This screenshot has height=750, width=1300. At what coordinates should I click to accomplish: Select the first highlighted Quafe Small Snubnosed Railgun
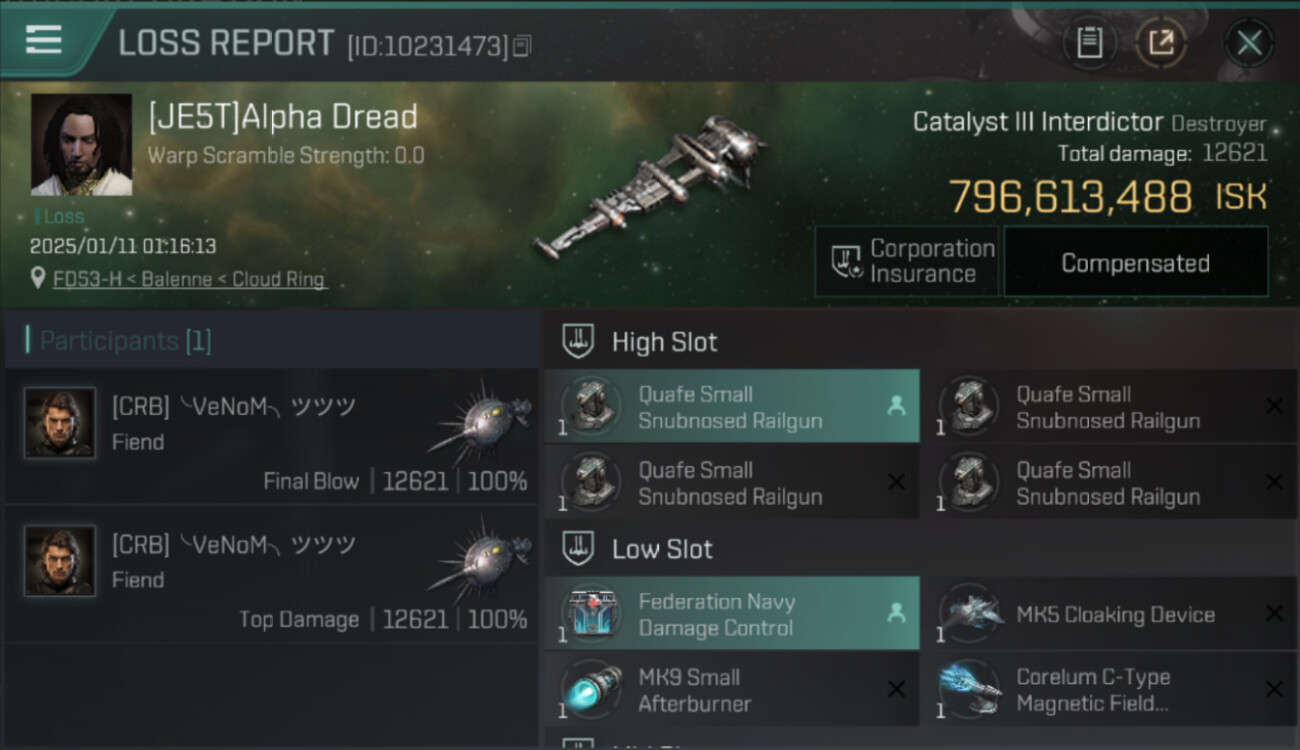pos(732,406)
